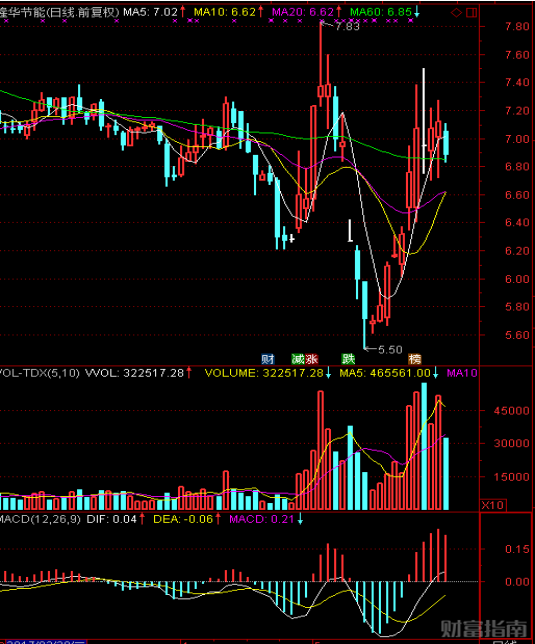
Task: Click the chart title with 日线.前复权 period
Action: pos(60,12)
